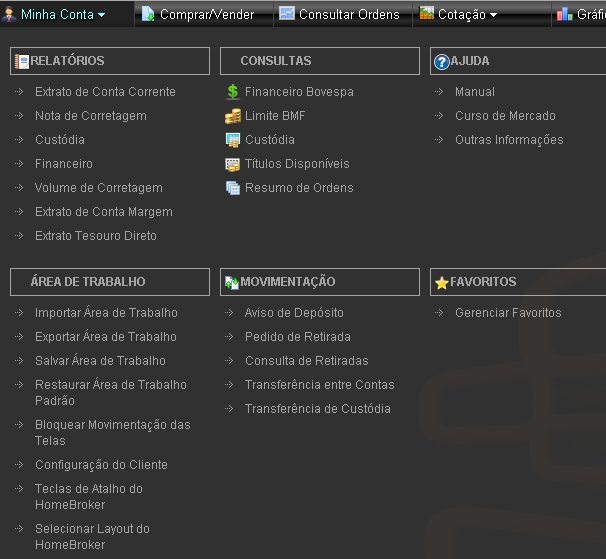The image size is (606, 559).
Task: Click the coins icon for Limite BMF
Action: [x=233, y=116]
